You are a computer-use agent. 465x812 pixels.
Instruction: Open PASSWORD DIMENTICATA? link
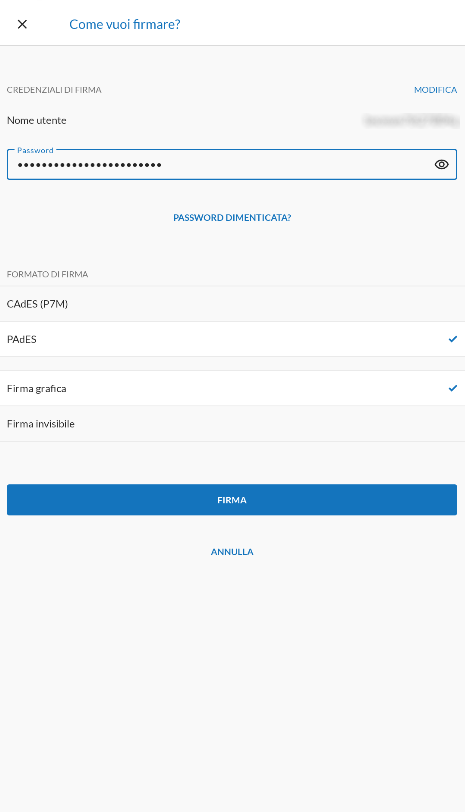(x=232, y=218)
